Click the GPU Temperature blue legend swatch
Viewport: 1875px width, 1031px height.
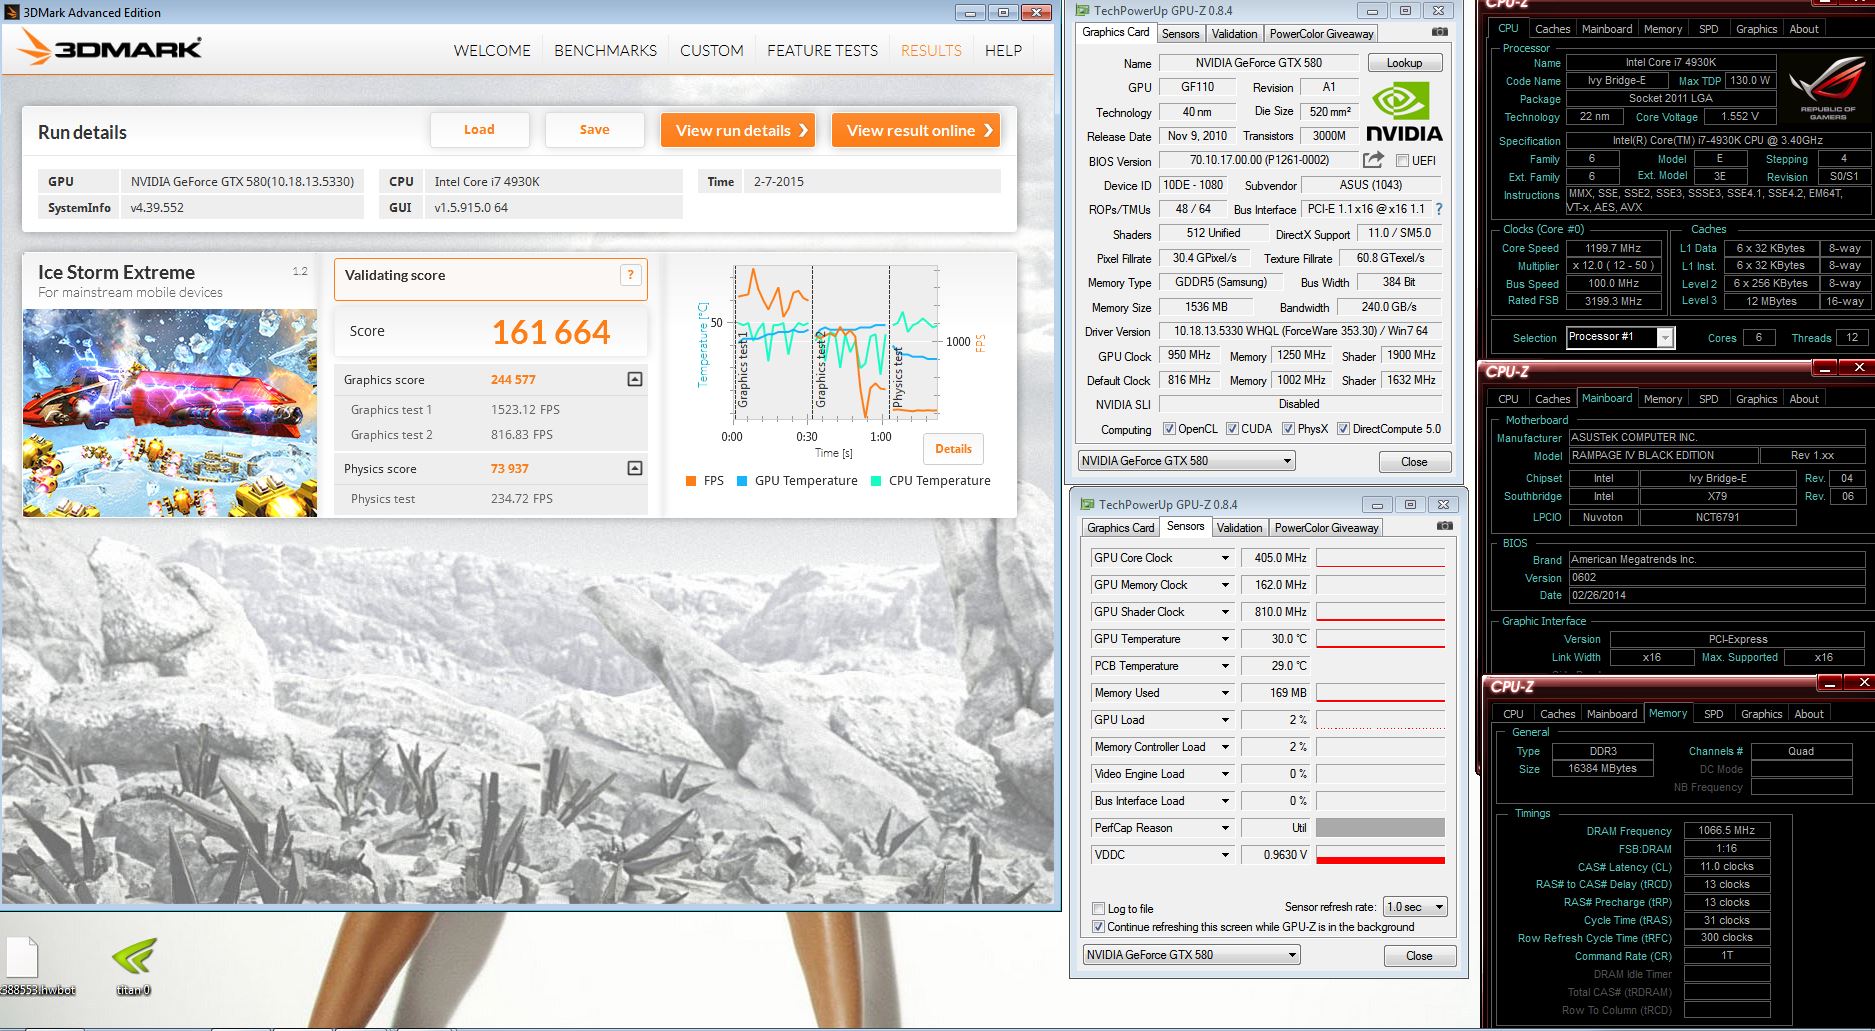click(x=742, y=481)
